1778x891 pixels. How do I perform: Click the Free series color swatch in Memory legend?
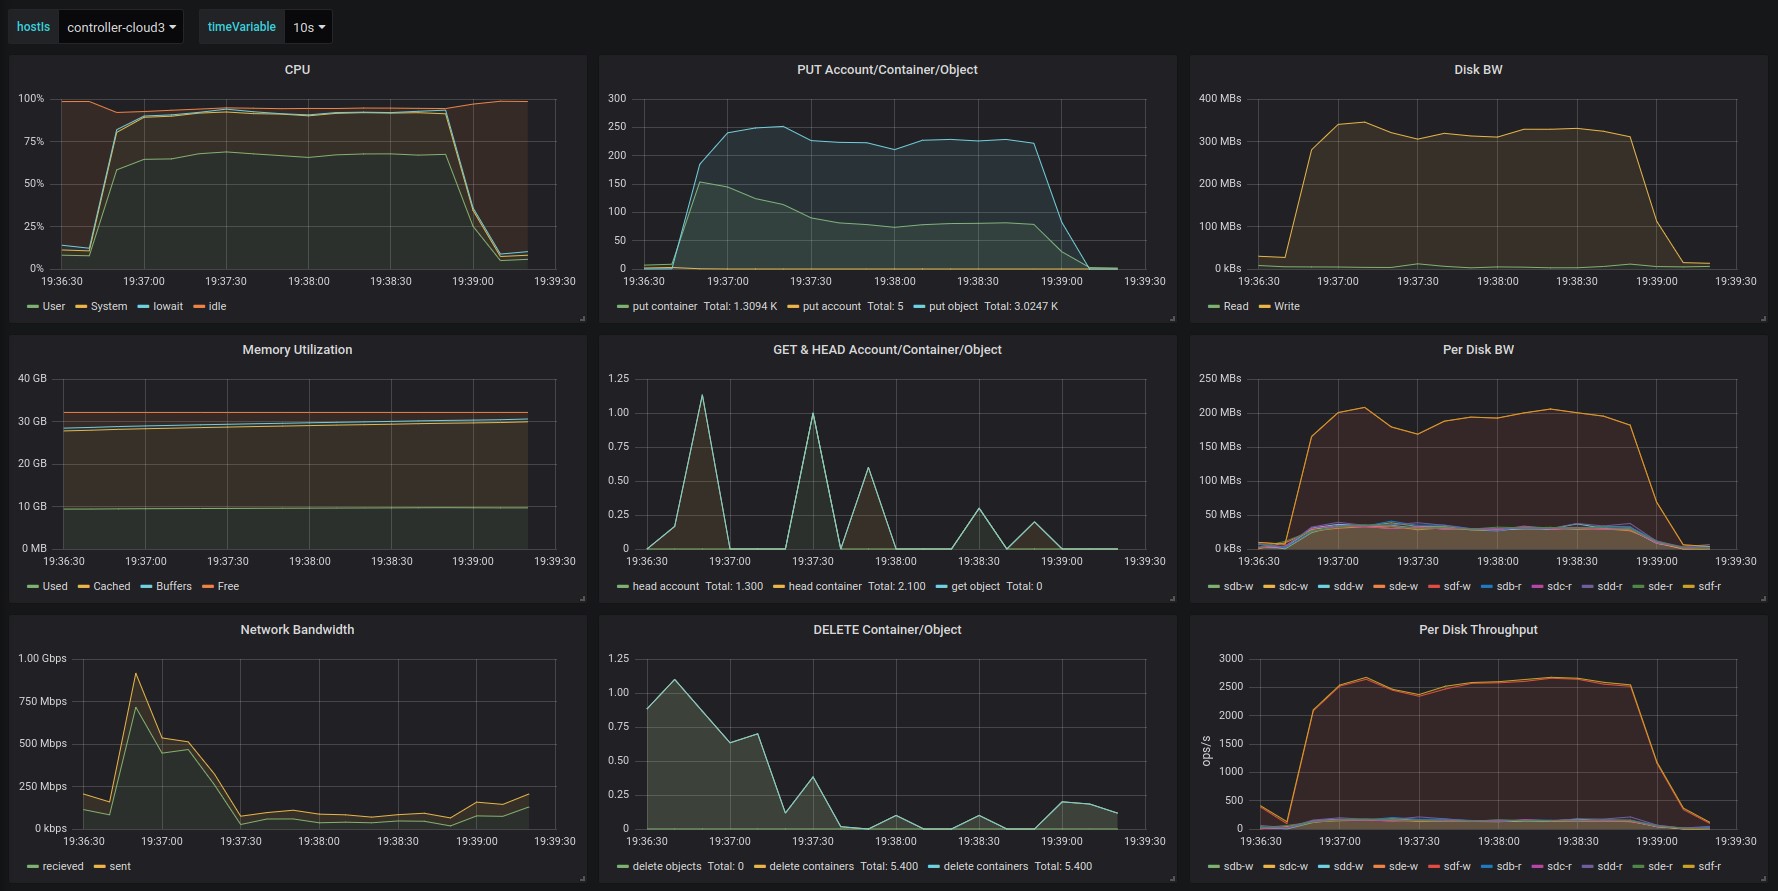click(208, 586)
